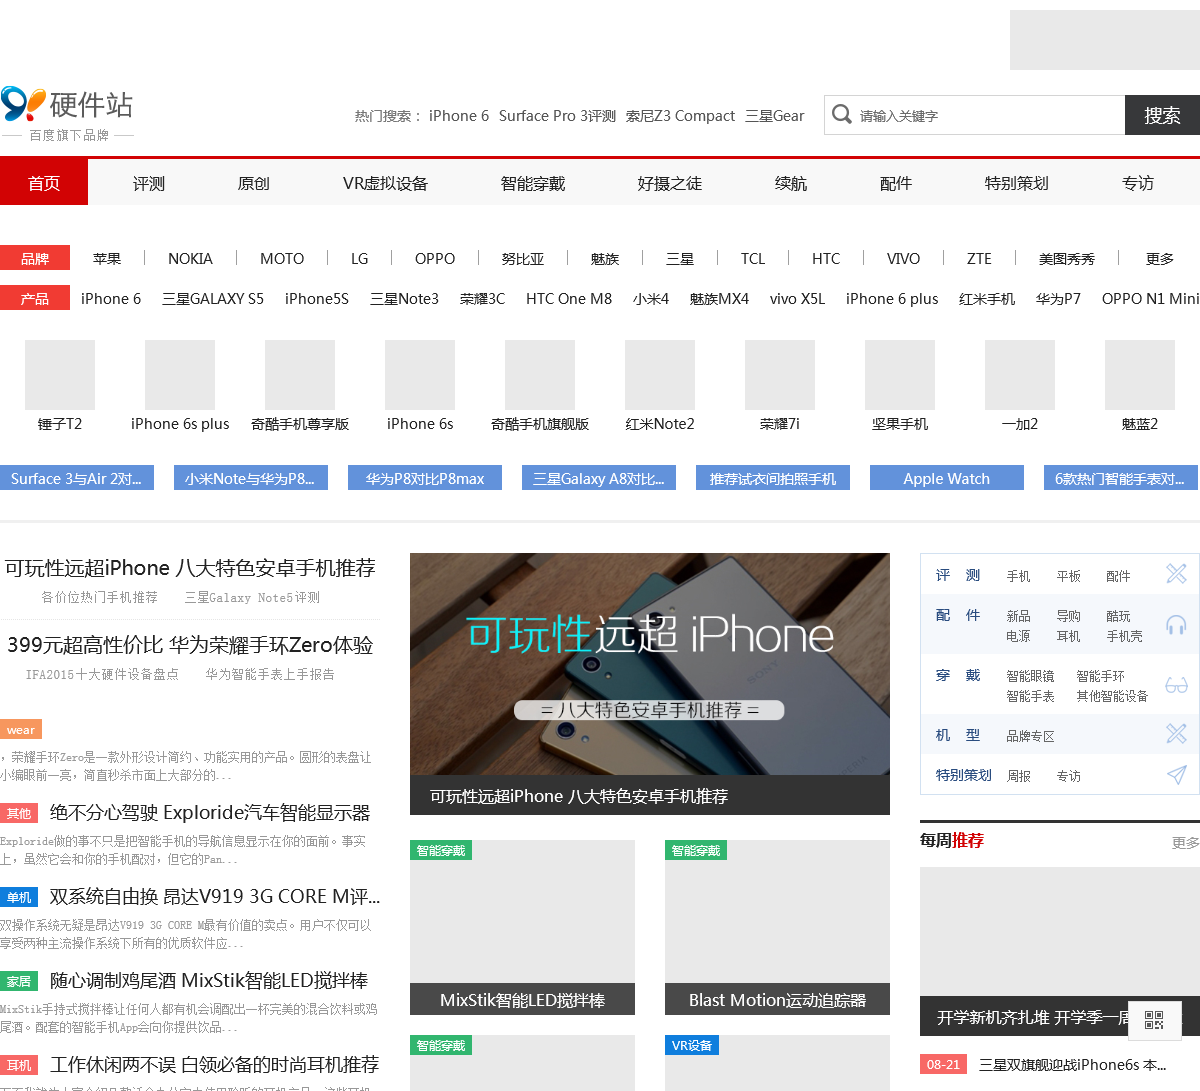Click the crossed tools icon in 评测 row
Viewport: 1200px width, 1091px height.
pyautogui.click(x=1176, y=573)
